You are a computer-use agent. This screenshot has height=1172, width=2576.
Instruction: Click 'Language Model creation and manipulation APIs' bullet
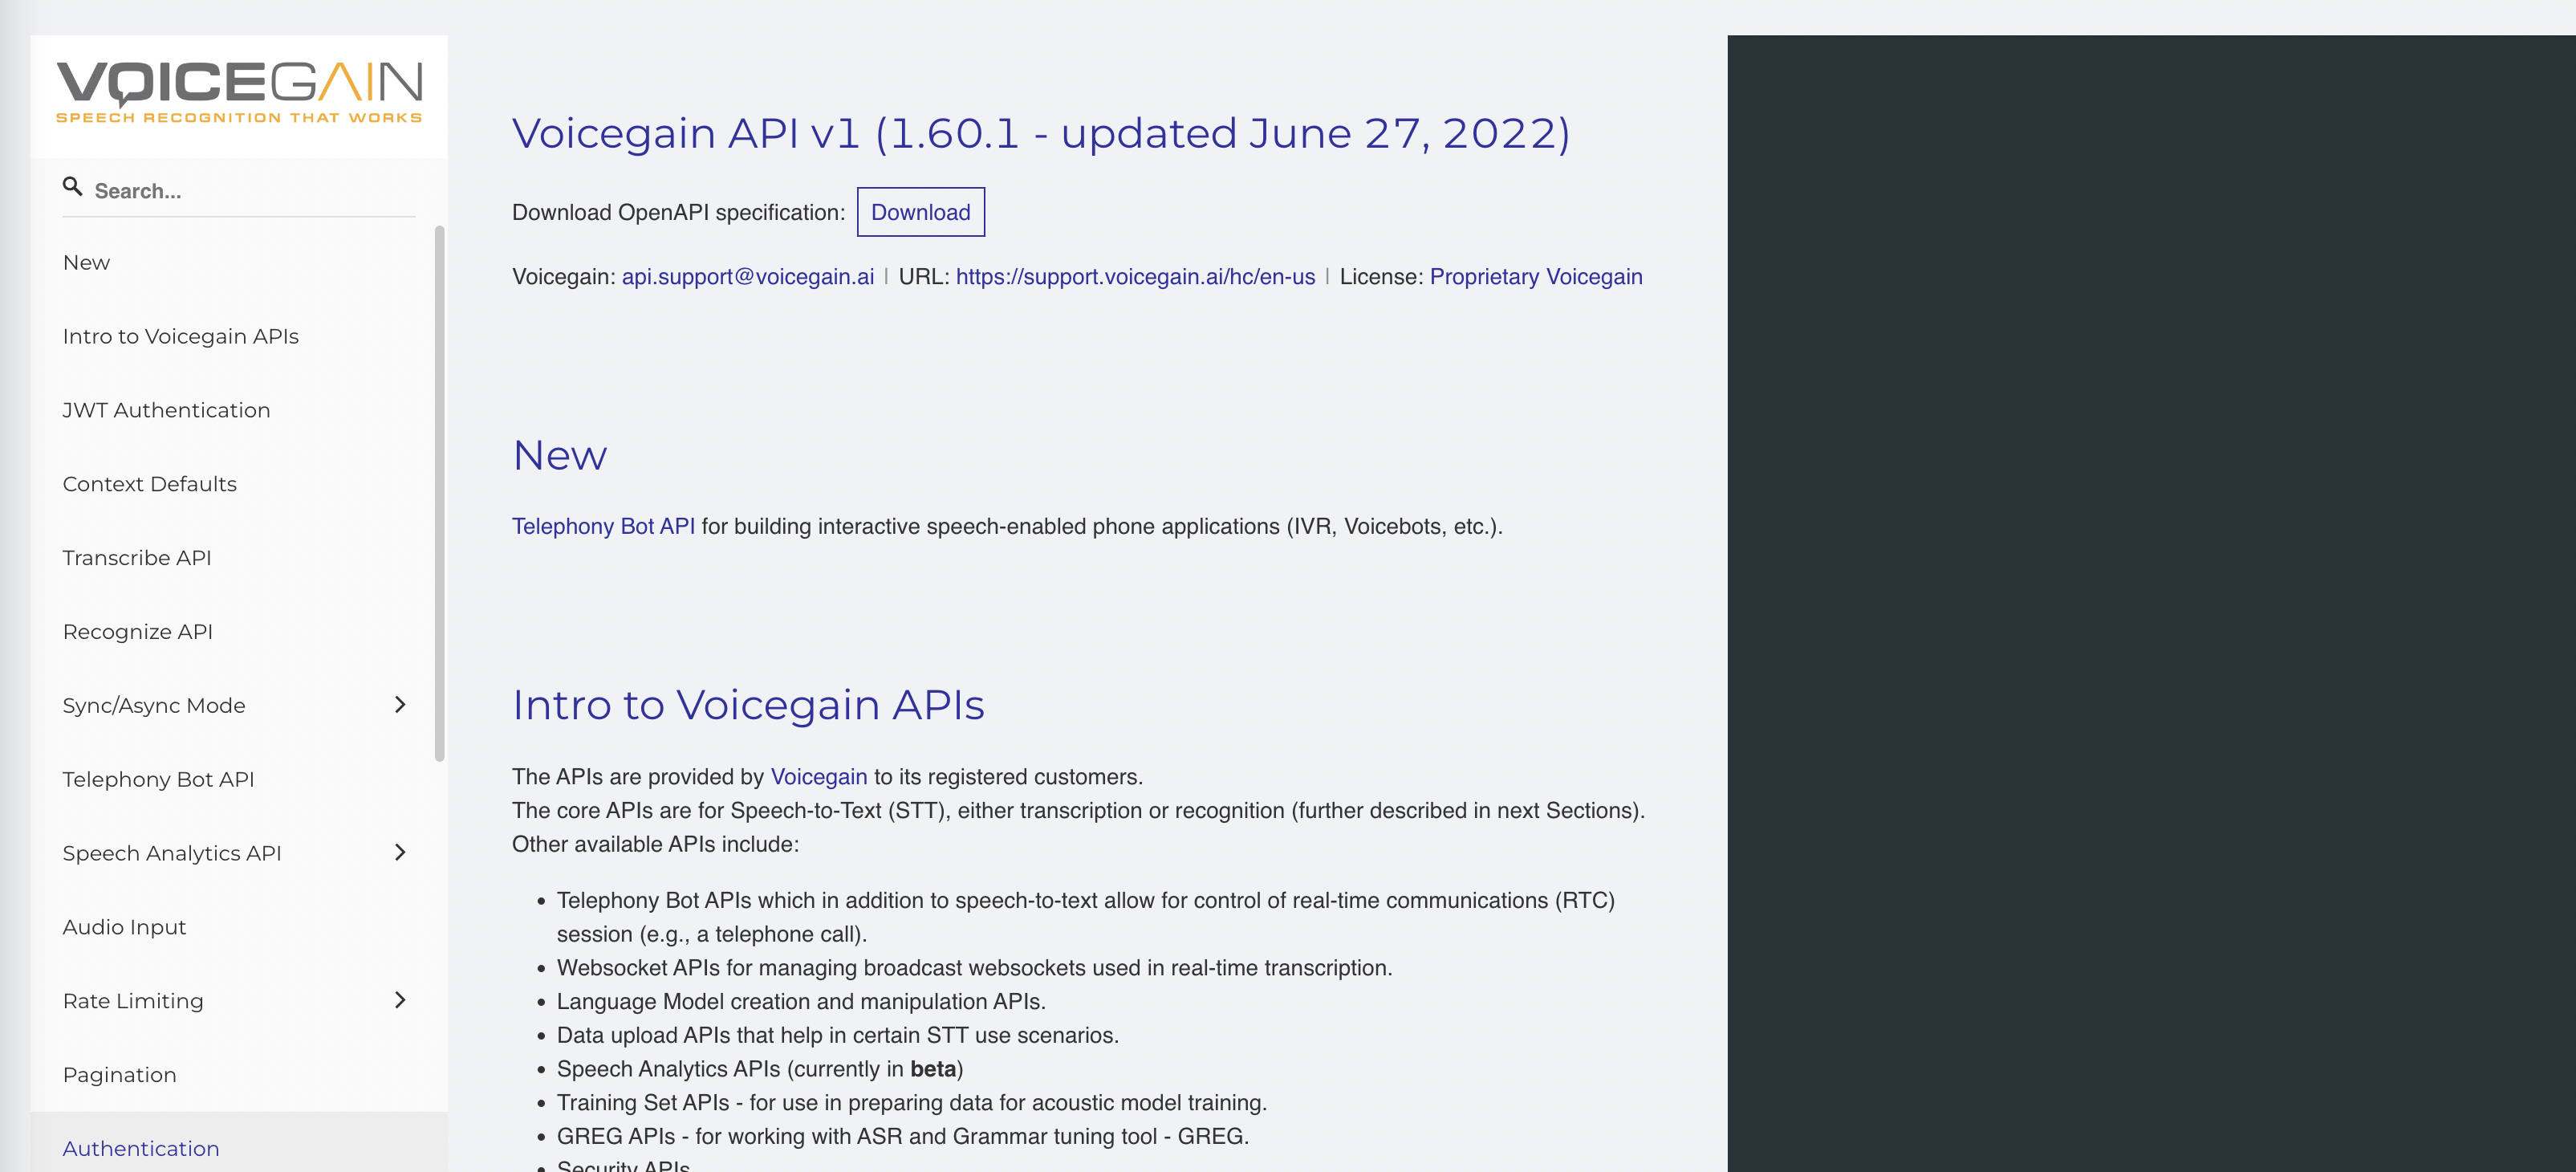coord(801,1002)
